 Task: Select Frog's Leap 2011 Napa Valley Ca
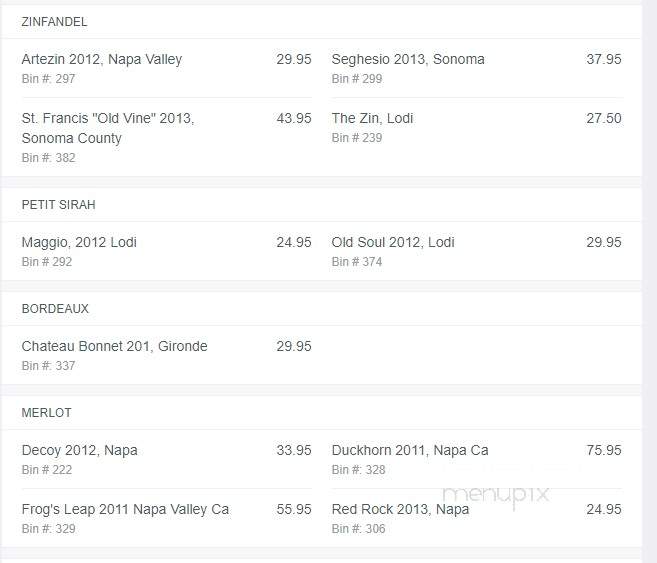[125, 509]
